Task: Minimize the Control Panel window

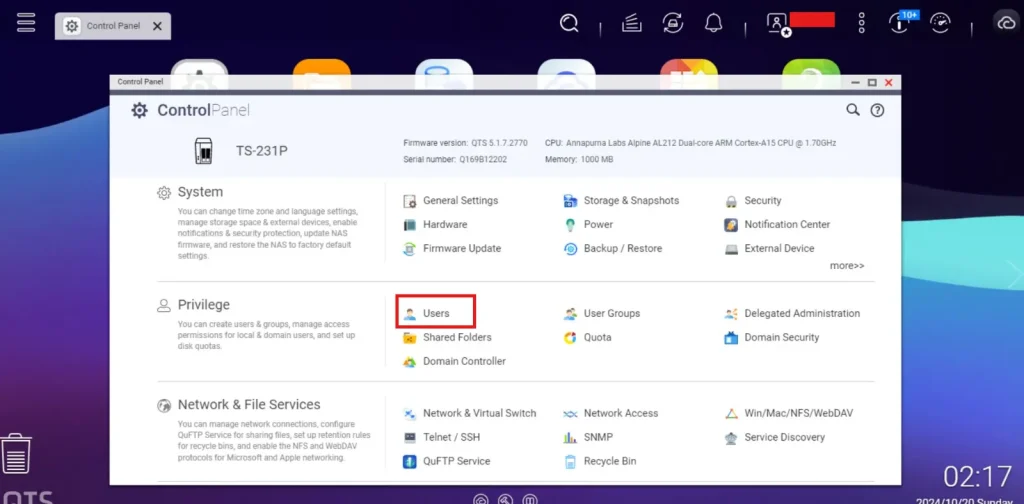Action: click(x=856, y=82)
